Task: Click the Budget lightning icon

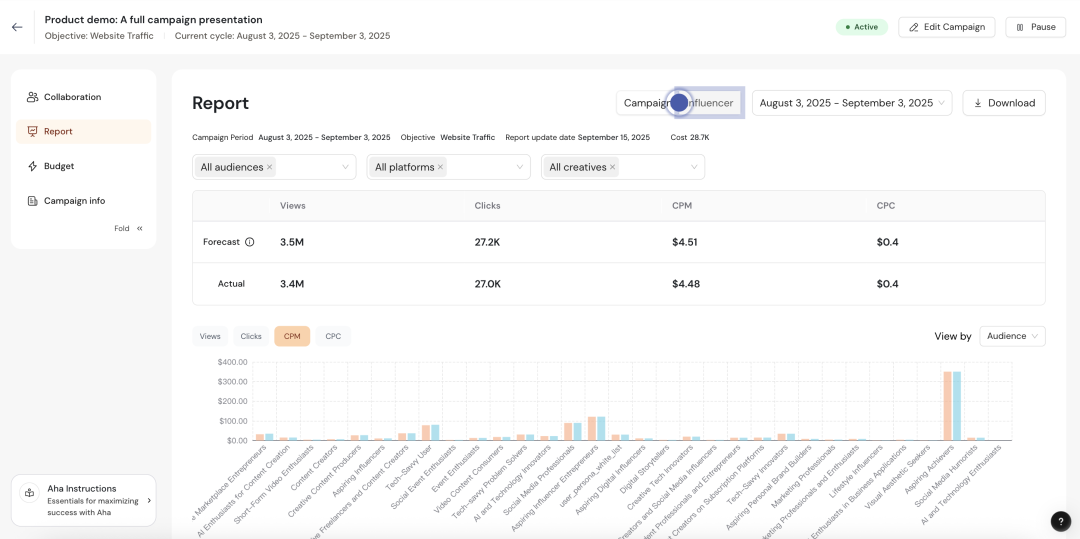Action: 33,166
